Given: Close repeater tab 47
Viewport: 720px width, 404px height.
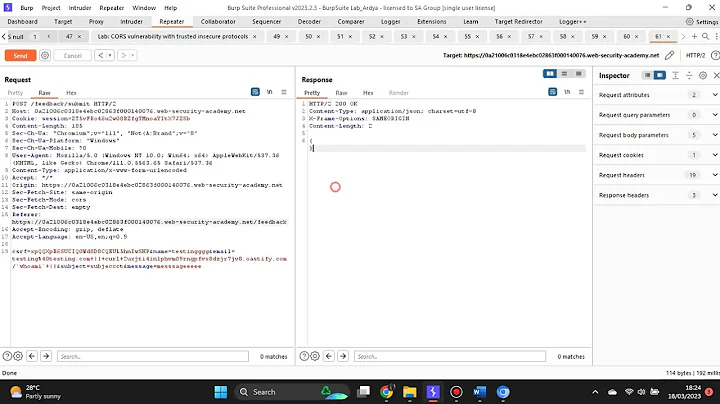Looking at the screenshot, I should (x=79, y=36).
